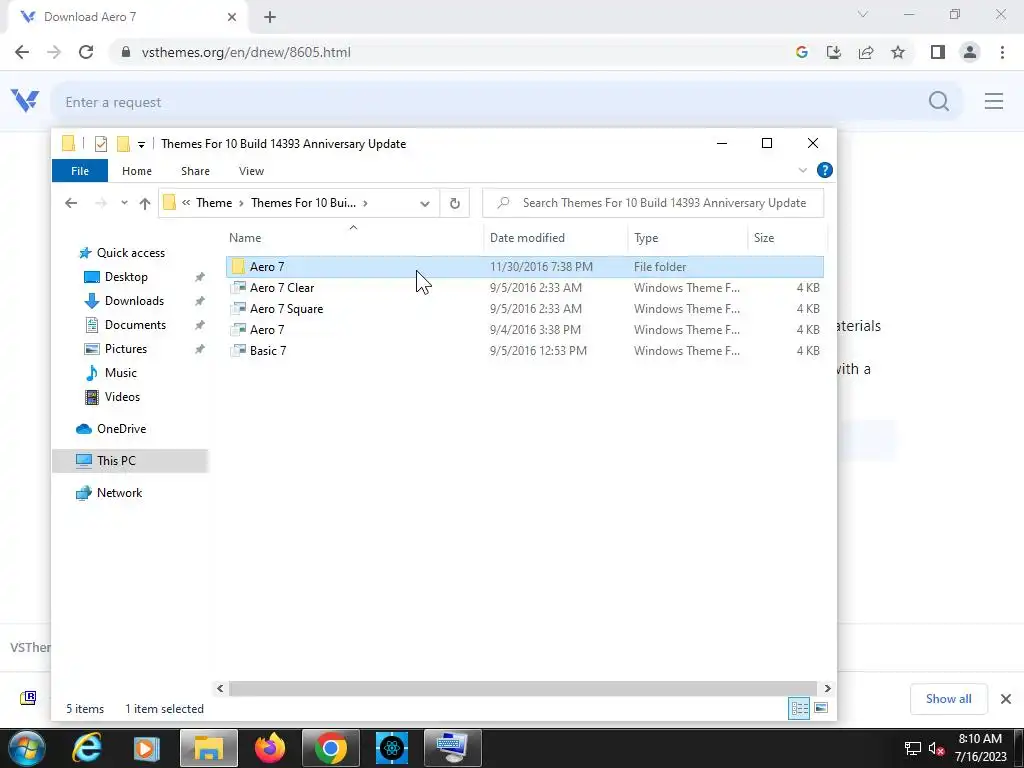Go back in Explorer navigation
This screenshot has width=1024, height=768.
pos(71,203)
